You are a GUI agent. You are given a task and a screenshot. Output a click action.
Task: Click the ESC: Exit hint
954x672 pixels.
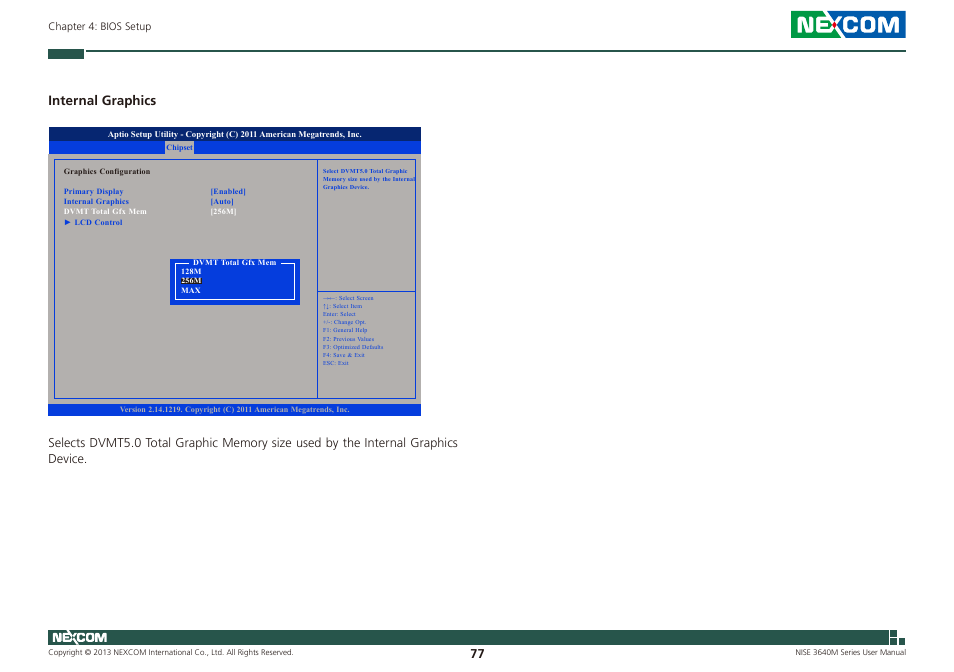336,363
